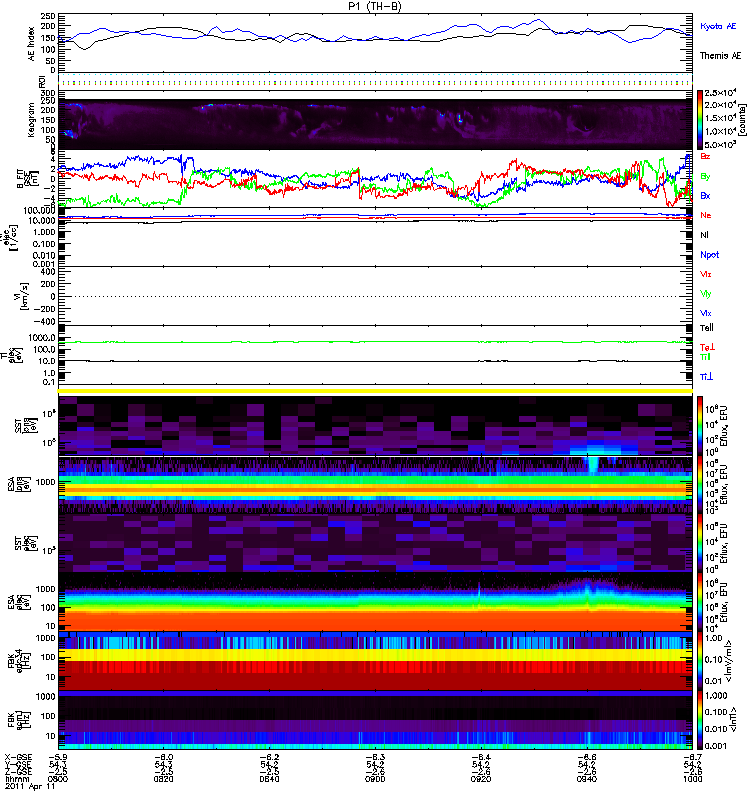Screen dimensions: 750x800
Task: Click the FBK magnetic field spectrogram panel
Action: coord(376,719)
